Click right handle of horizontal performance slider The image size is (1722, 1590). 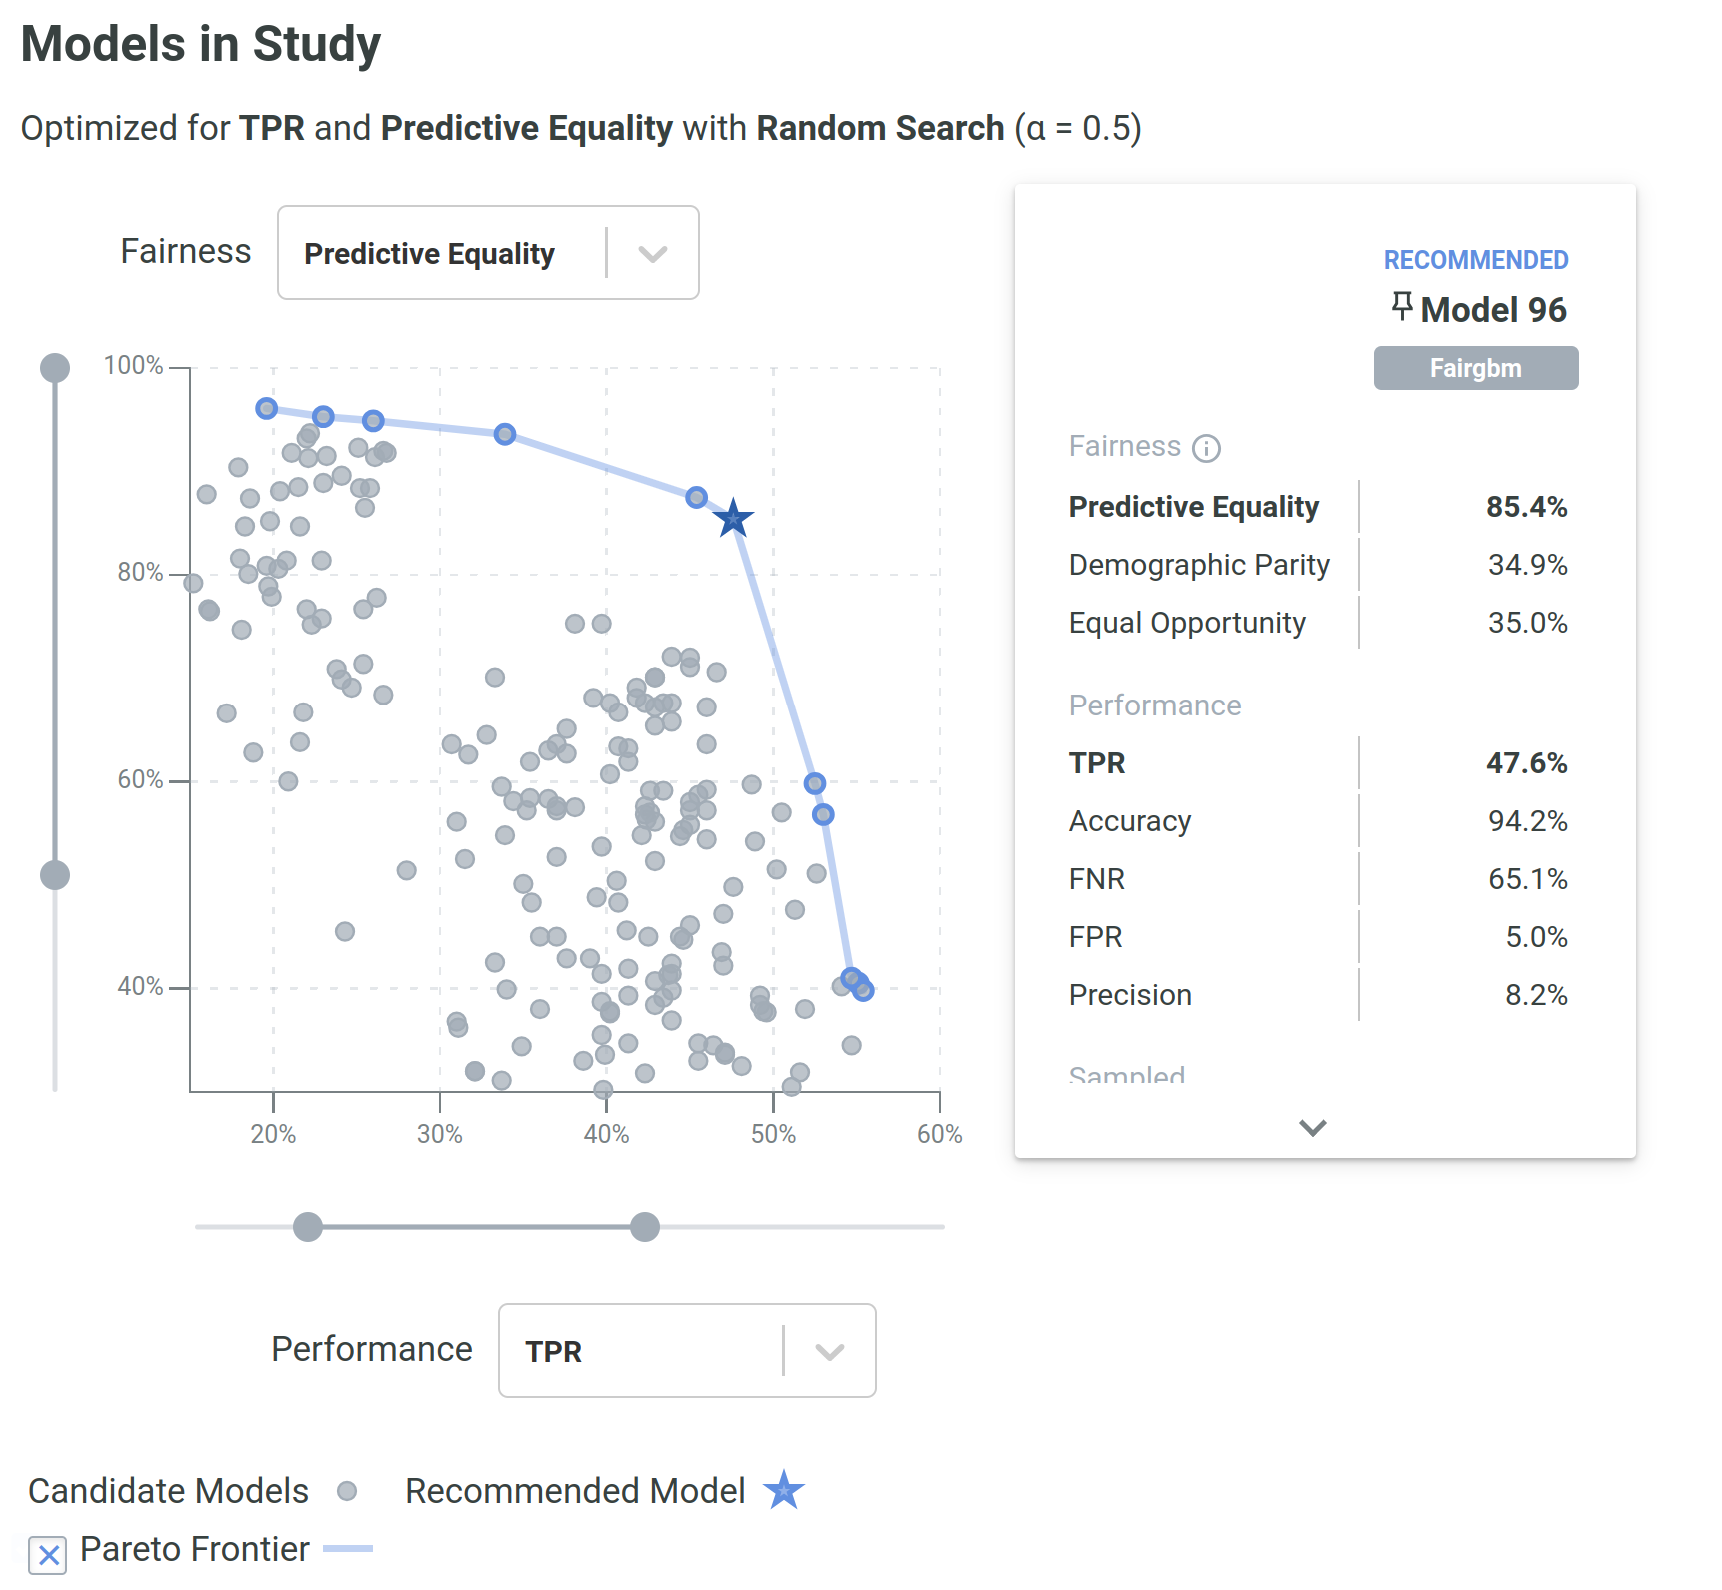[645, 1227]
